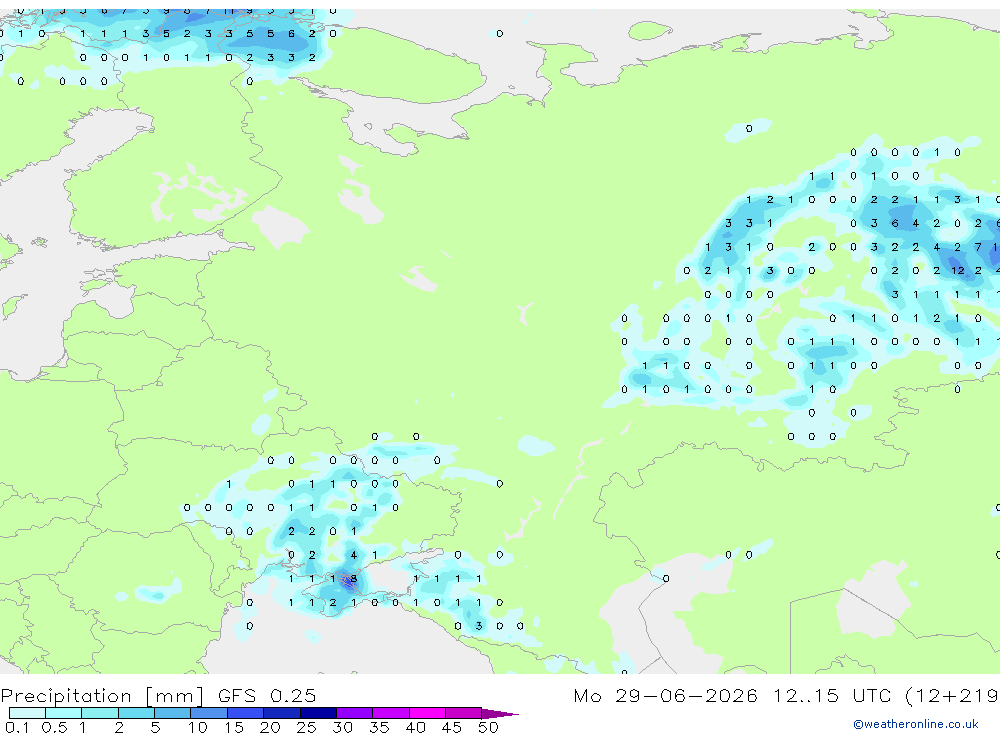1000x733 pixels.
Task: Select the 35–40 mm purple legend swatch
Action: coord(391,713)
